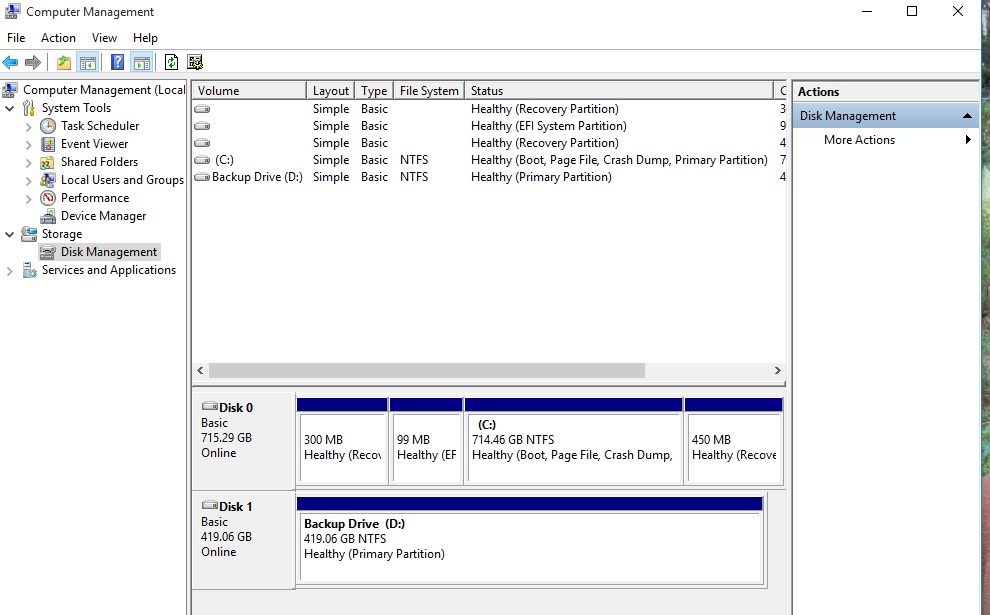Sort by the File System column header
This screenshot has height=615, width=990.
tap(429, 91)
